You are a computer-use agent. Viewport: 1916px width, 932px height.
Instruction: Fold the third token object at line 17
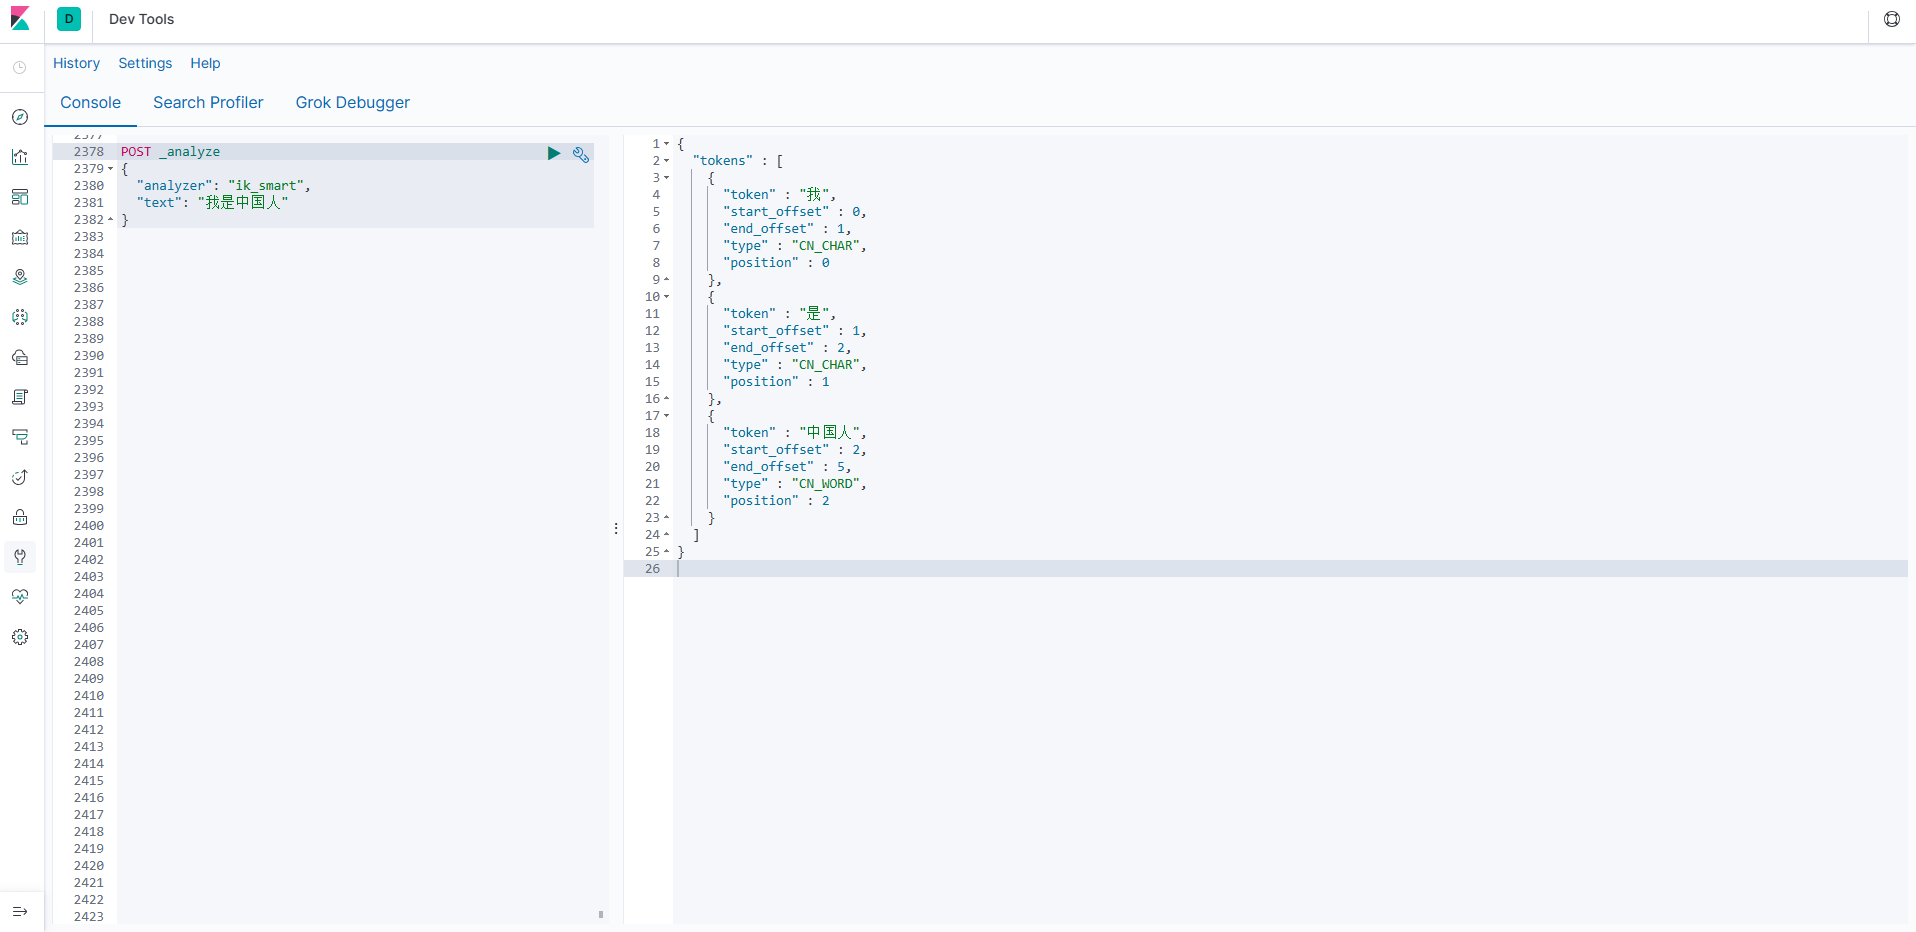667,416
